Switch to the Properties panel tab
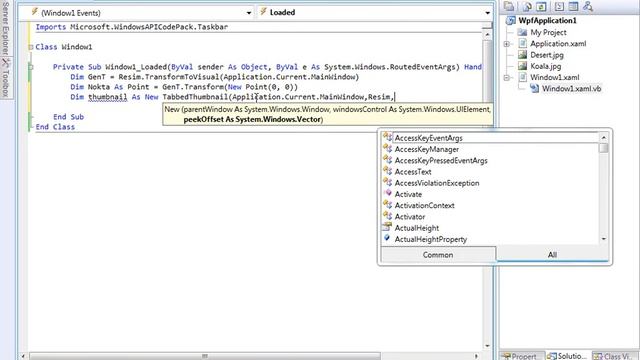Viewport: 640px width, 360px height. tap(522, 356)
